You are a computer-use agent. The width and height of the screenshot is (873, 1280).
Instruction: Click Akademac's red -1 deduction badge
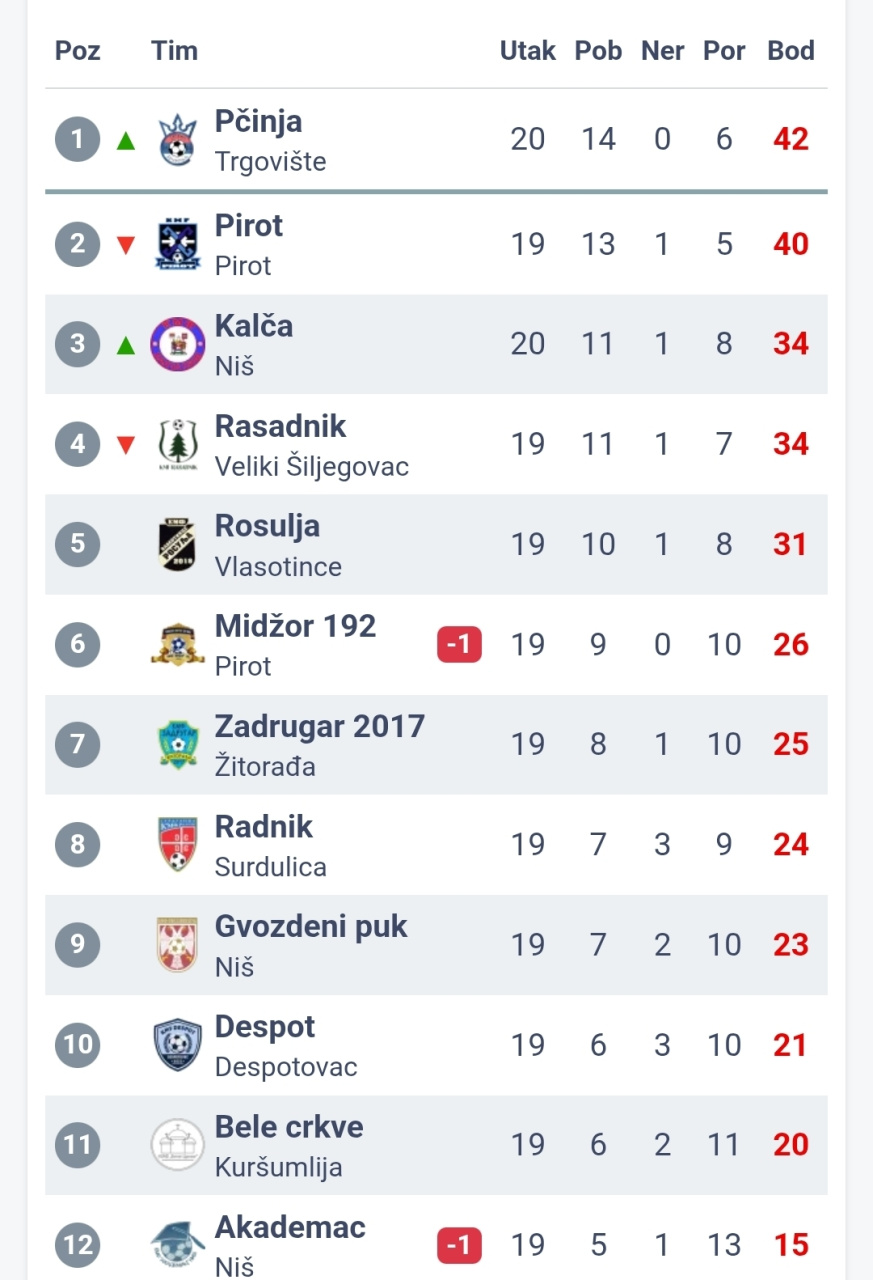(x=459, y=1245)
